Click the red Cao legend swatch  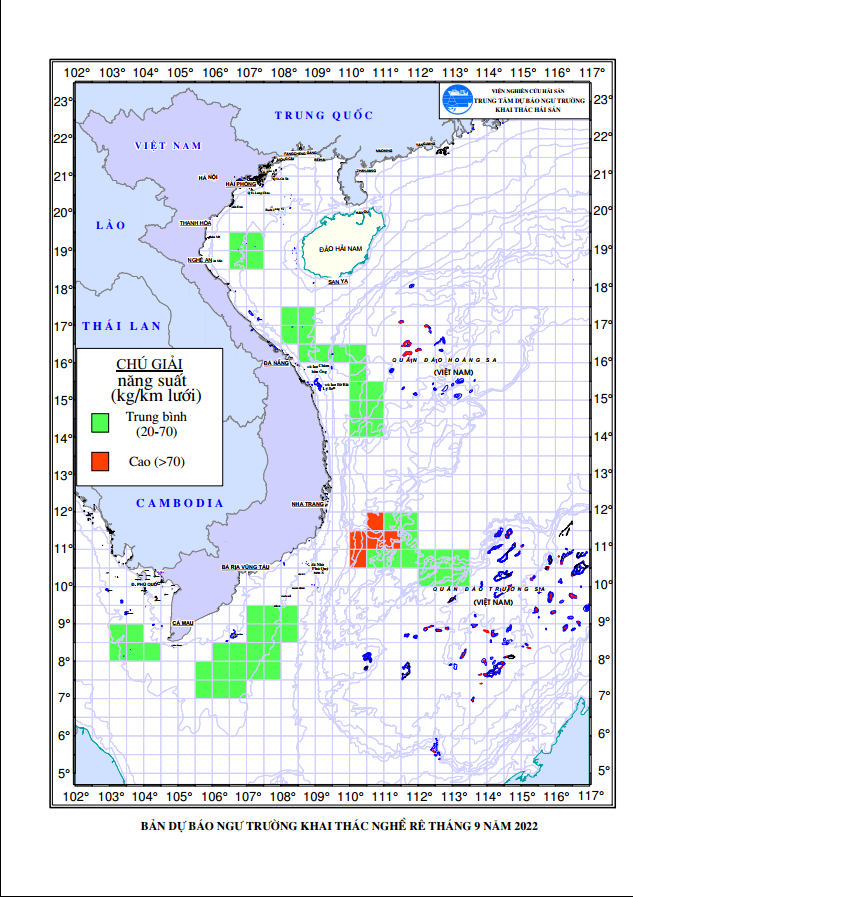coord(100,461)
